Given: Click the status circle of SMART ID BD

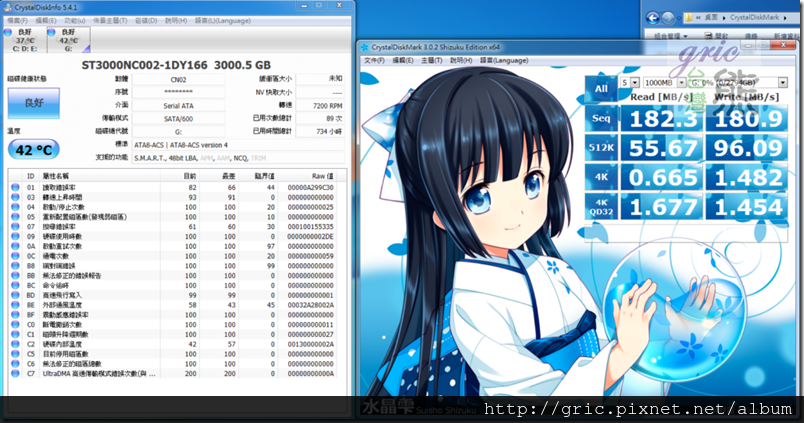Looking at the screenshot, I should [x=15, y=295].
